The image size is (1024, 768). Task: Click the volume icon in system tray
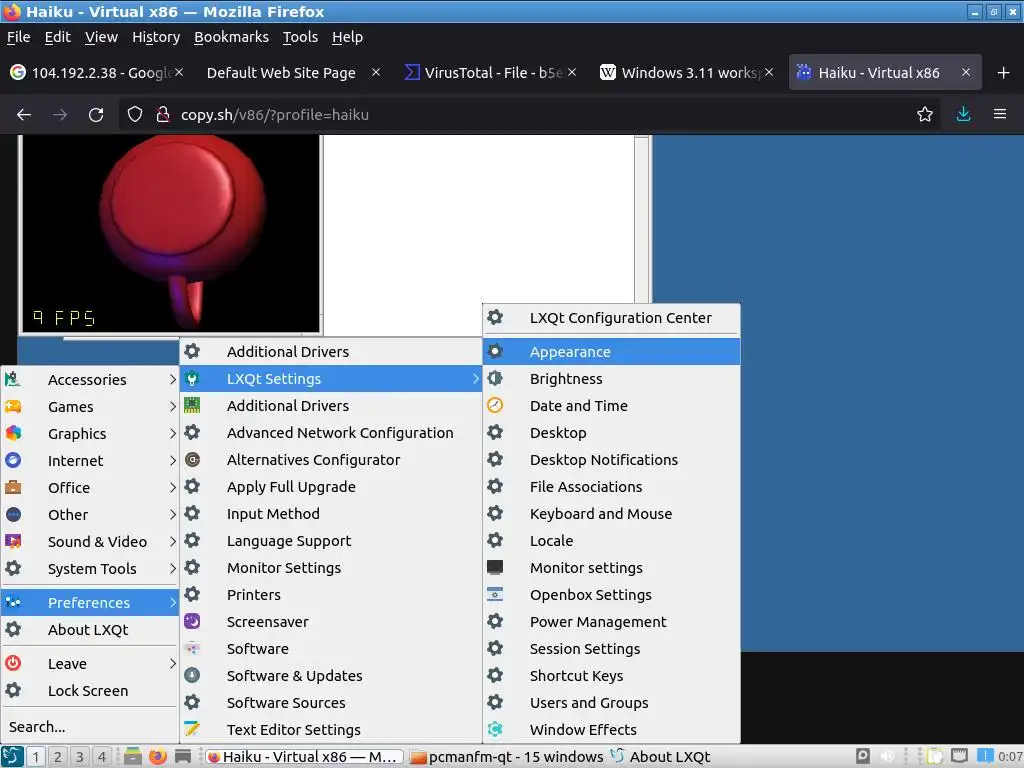[886, 756]
